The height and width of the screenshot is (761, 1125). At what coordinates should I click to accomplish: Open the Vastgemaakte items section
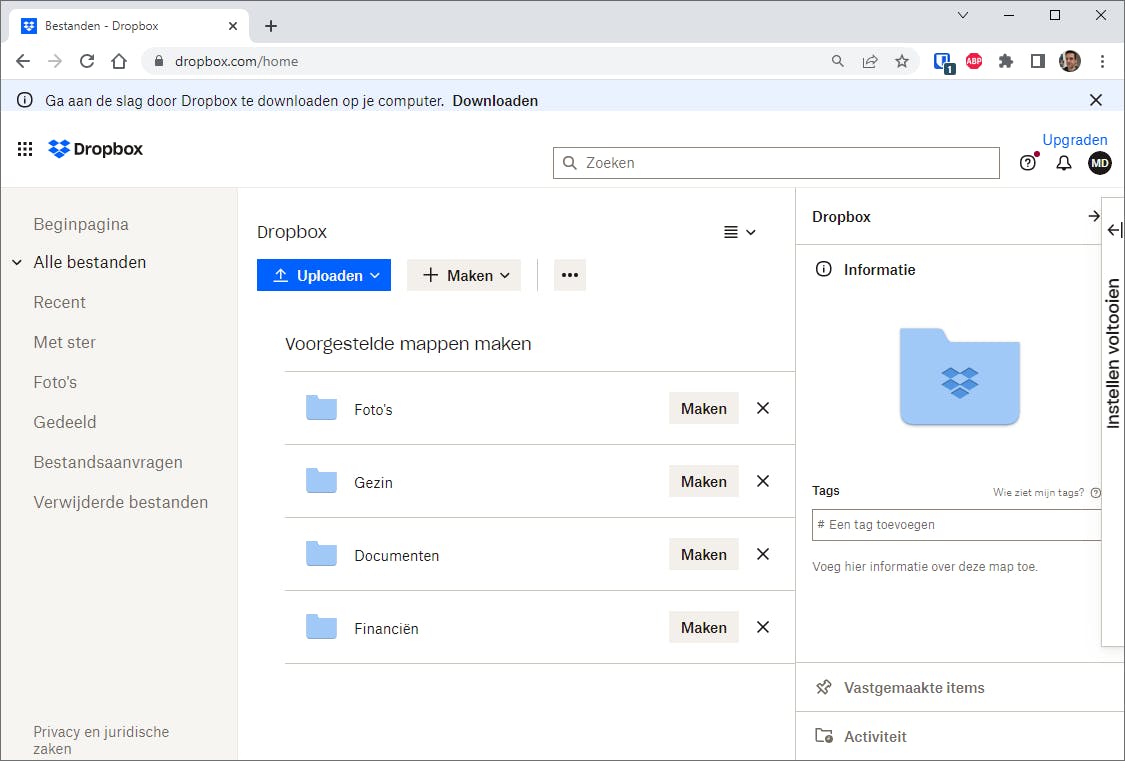click(914, 688)
